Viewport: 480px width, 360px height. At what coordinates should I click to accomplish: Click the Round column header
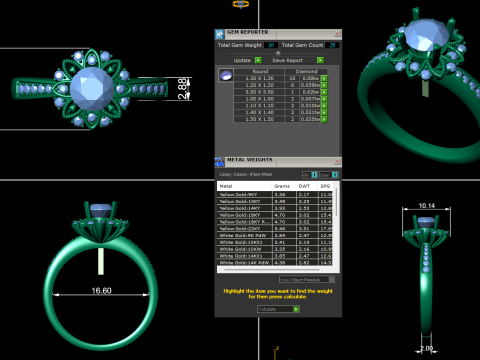coord(260,71)
